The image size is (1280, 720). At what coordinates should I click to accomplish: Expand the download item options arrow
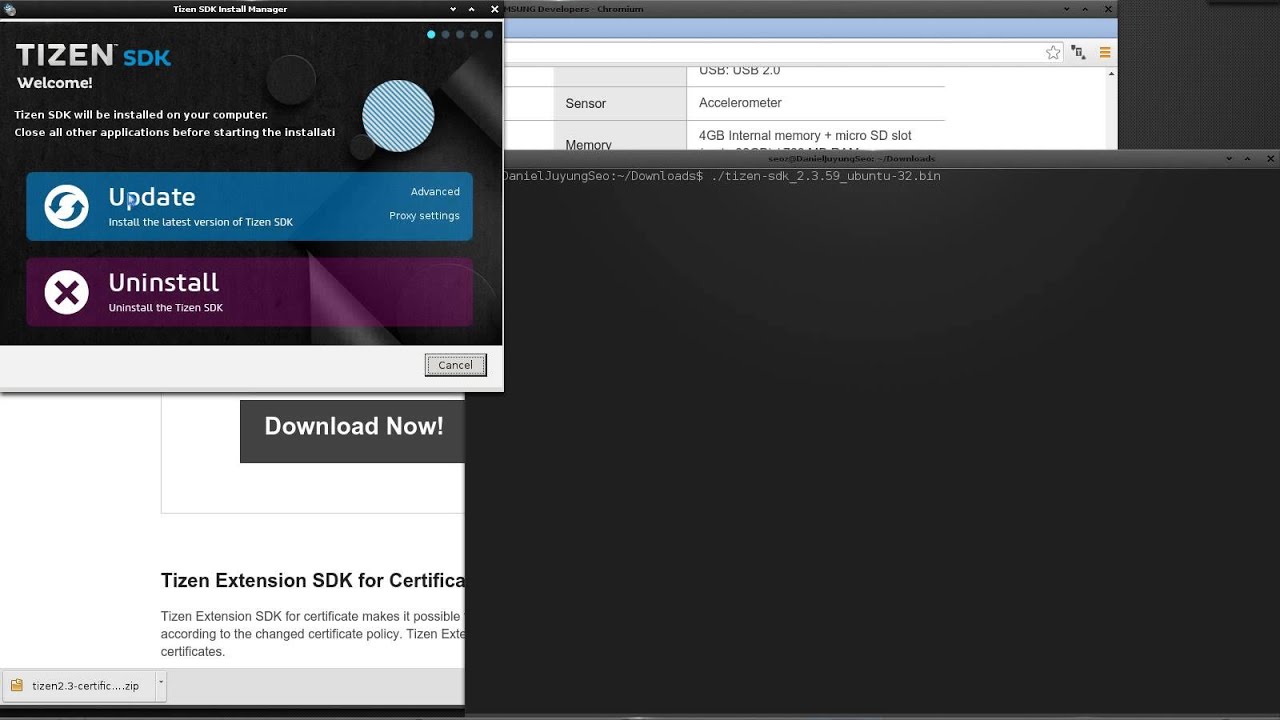click(160, 685)
